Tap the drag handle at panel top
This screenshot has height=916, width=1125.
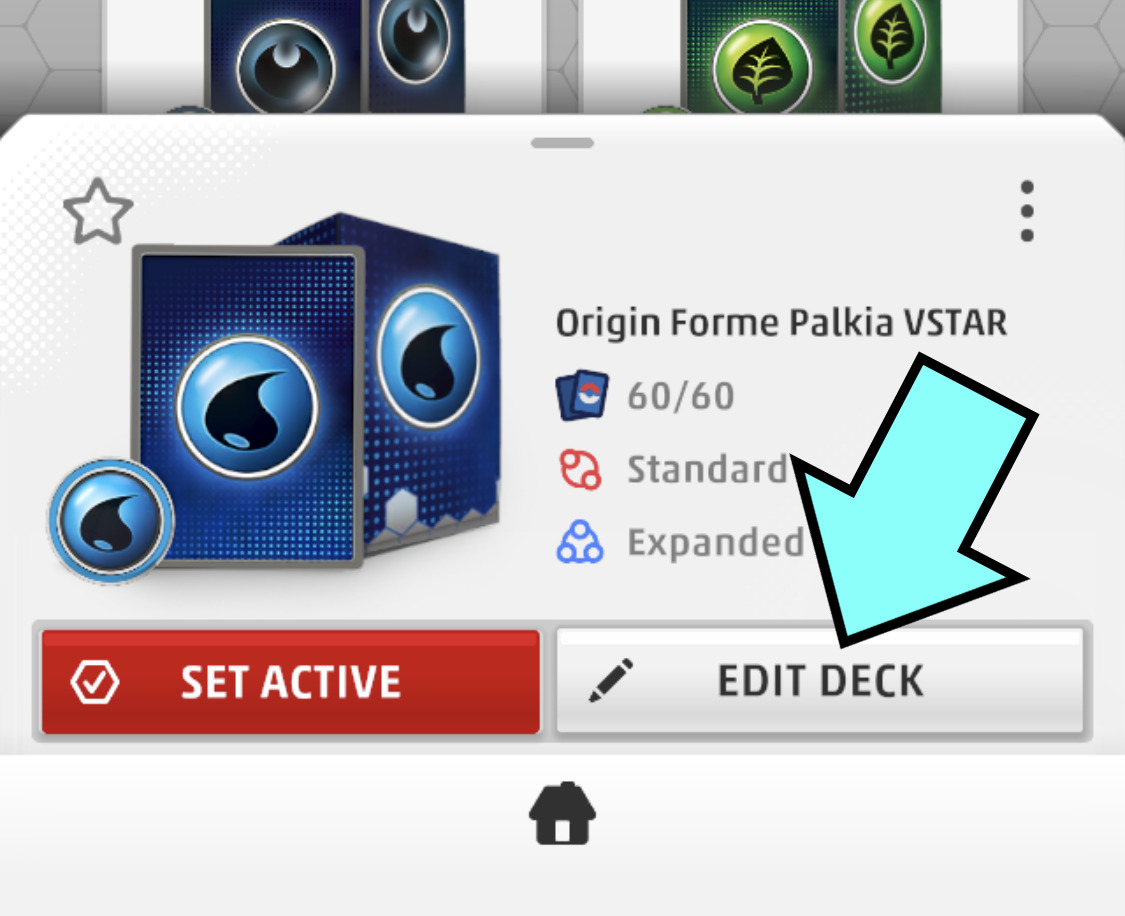(562, 143)
